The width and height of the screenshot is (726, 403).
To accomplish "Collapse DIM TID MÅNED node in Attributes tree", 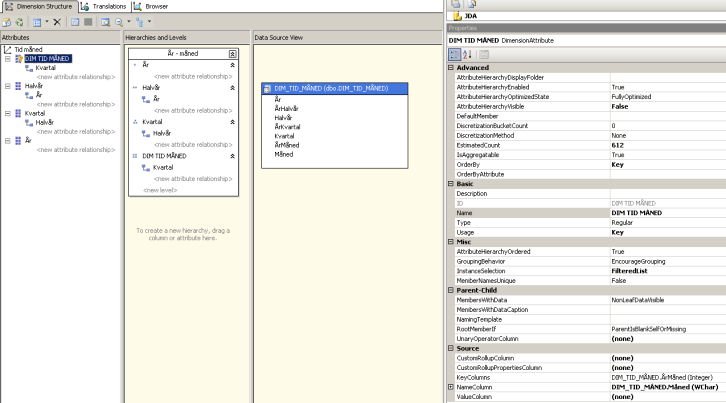I will [8, 59].
